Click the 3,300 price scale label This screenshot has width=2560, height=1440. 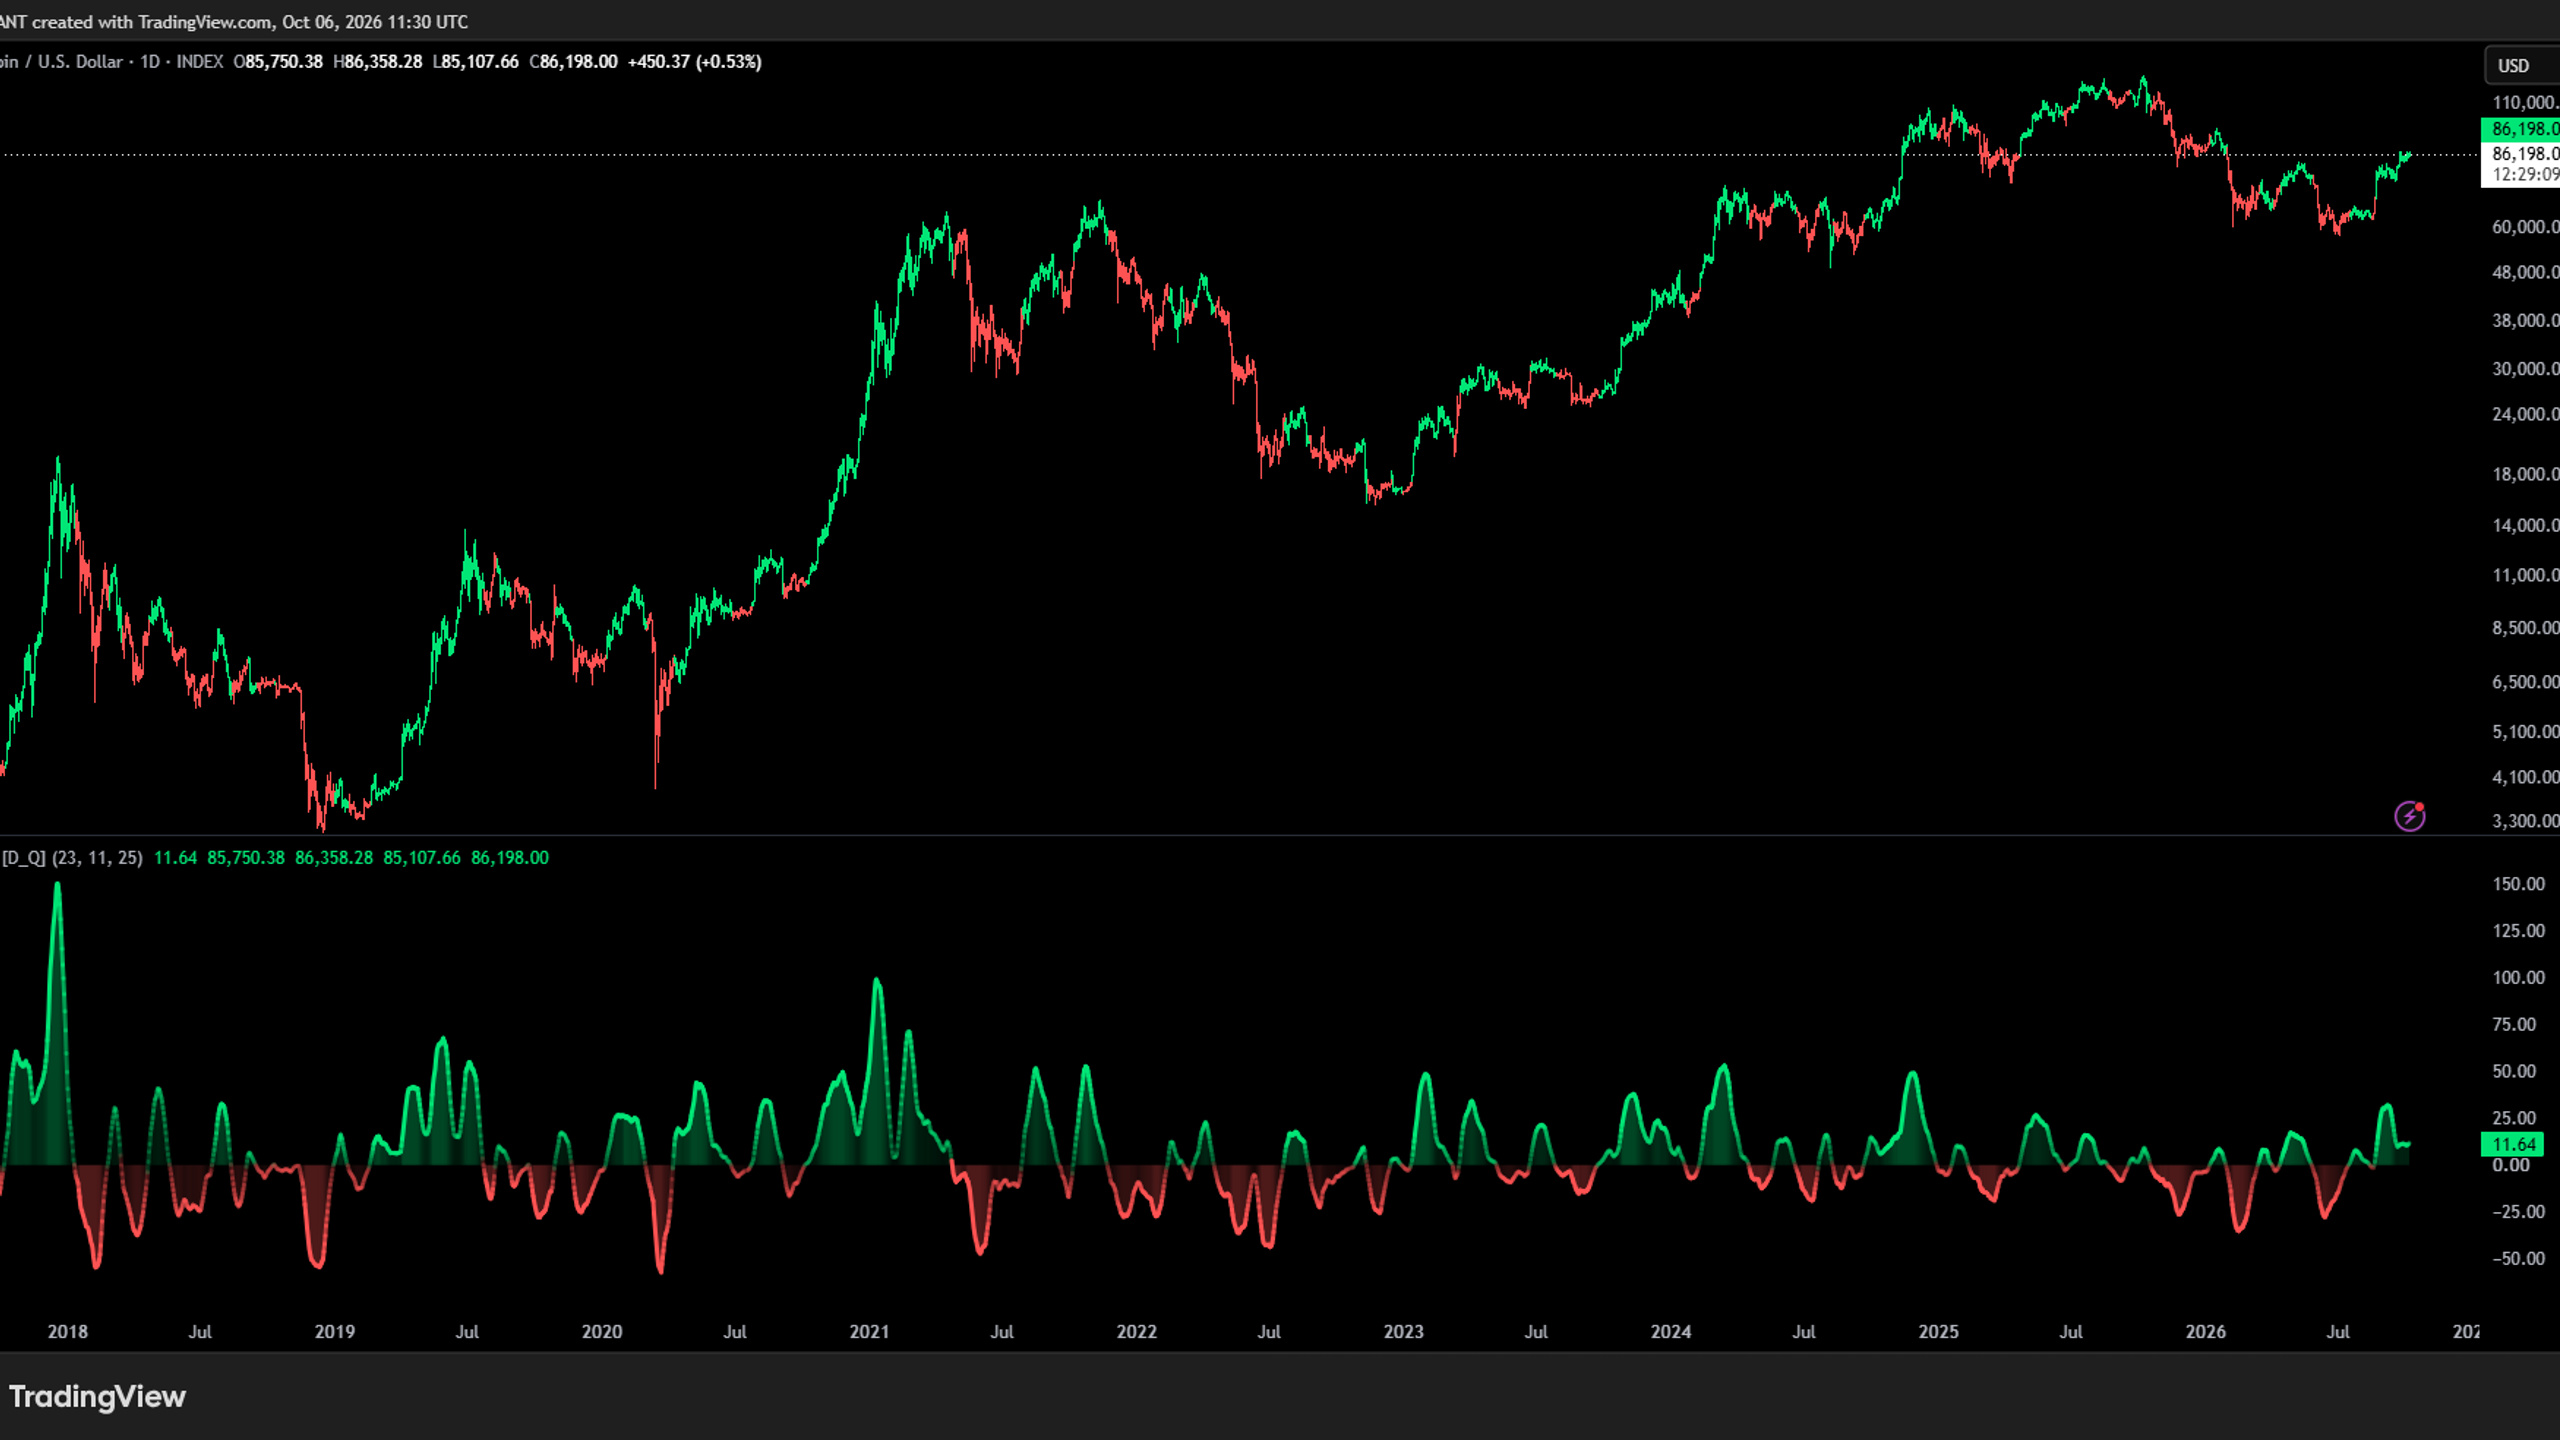(x=2525, y=821)
